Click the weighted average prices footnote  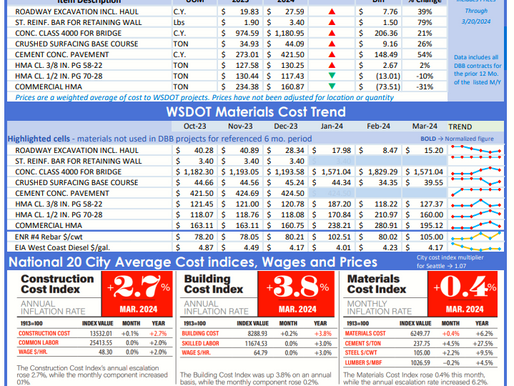click(204, 97)
